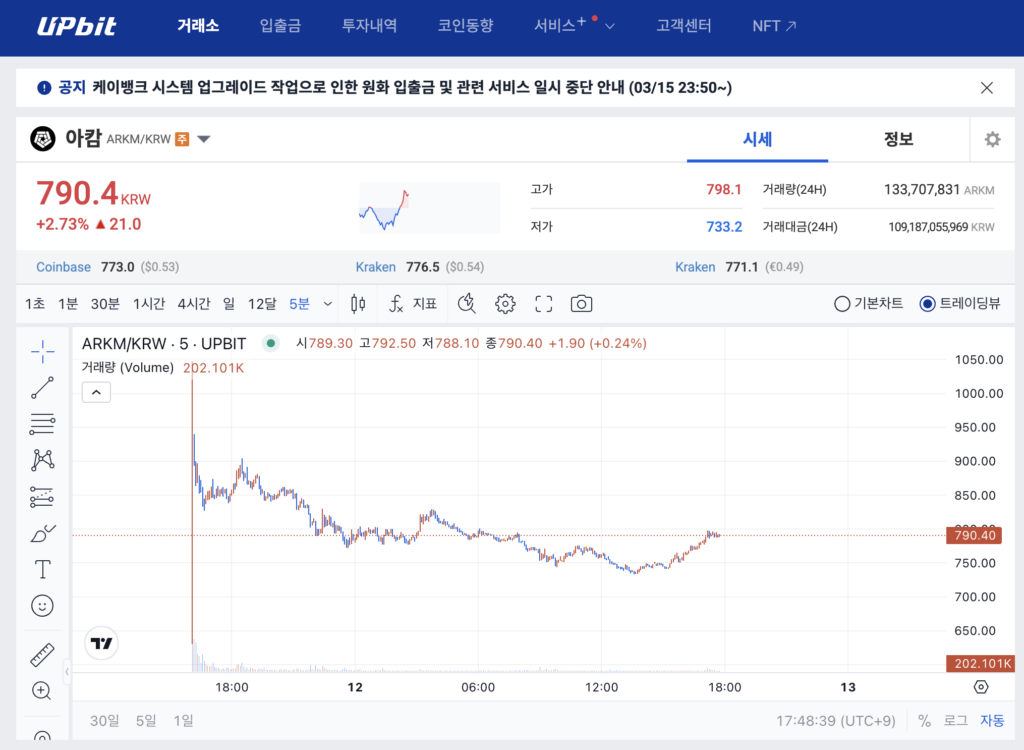Open the Coinbase price link
Viewport: 1024px width, 750px height.
pyautogui.click(x=63, y=267)
